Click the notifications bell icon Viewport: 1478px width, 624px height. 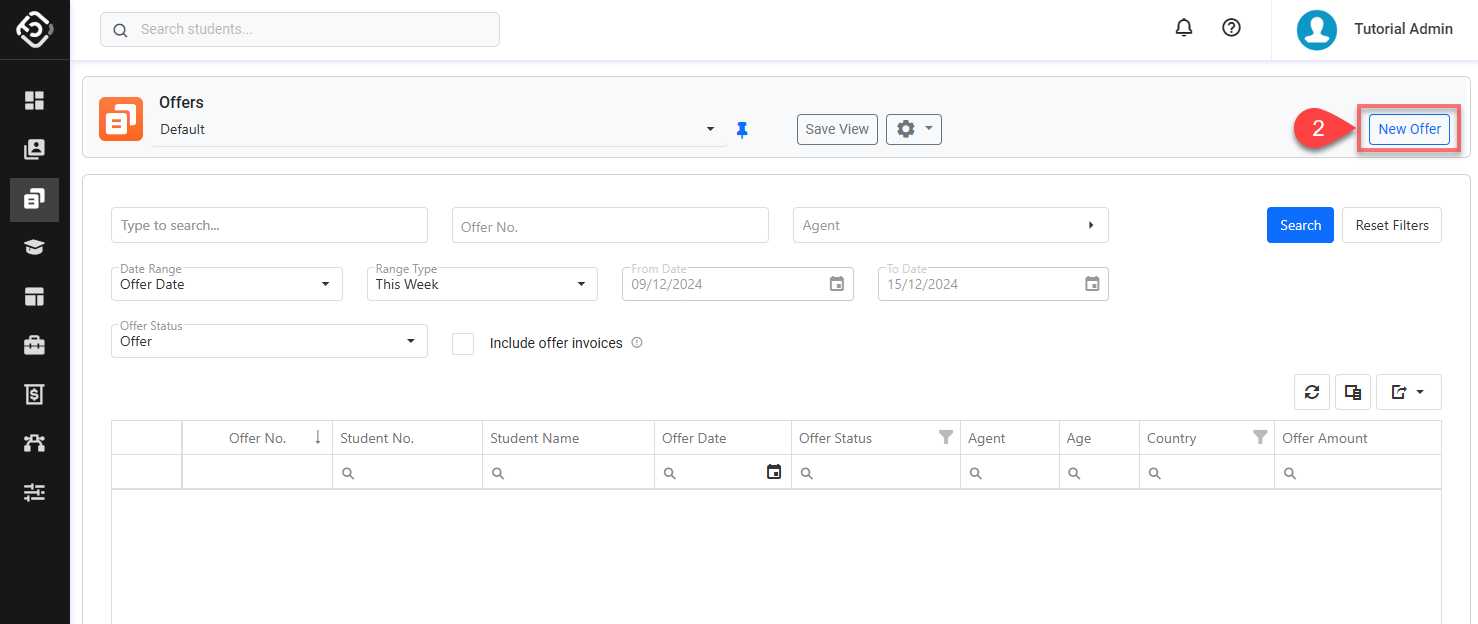coord(1184,29)
